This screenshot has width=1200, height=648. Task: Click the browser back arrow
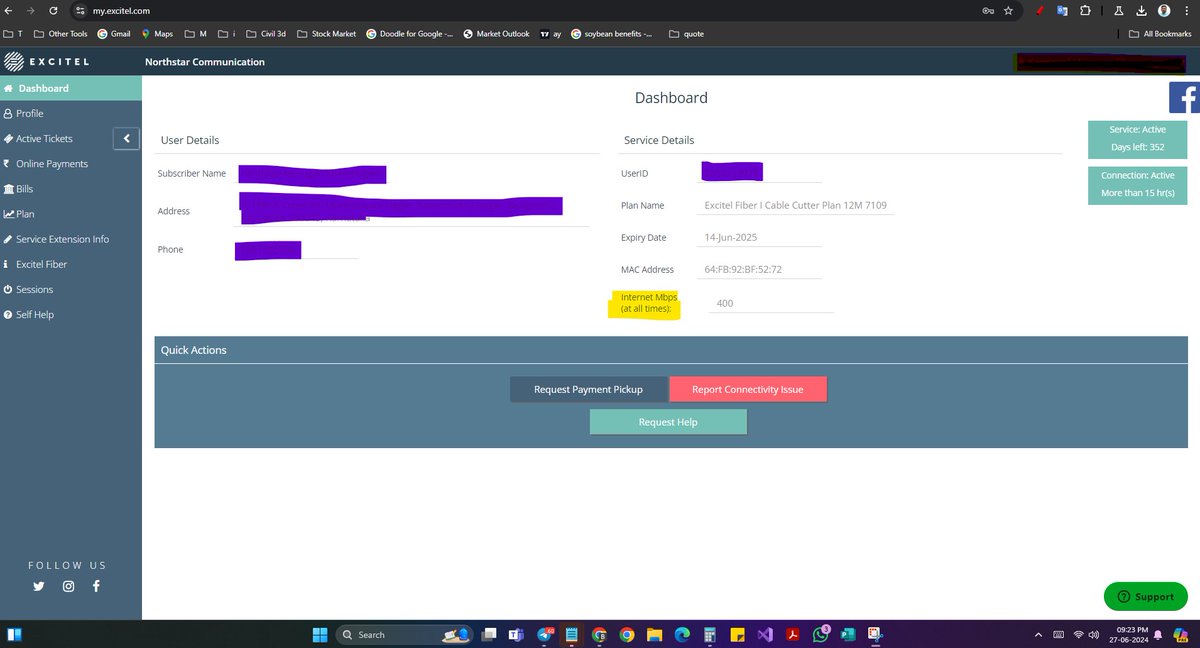click(8, 10)
